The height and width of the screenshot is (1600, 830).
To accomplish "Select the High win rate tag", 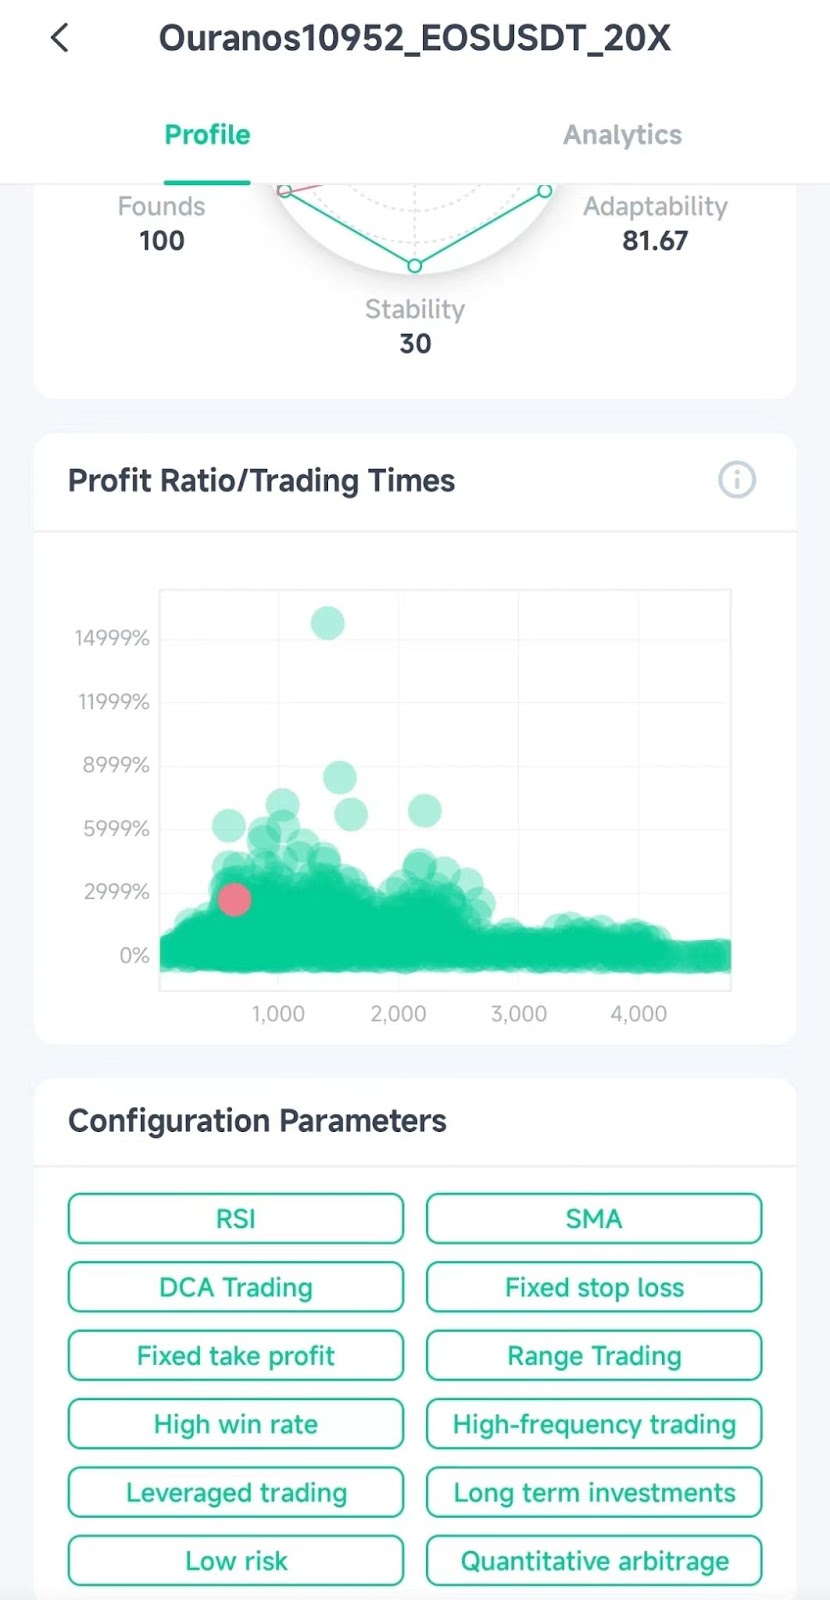I will 236,1424.
